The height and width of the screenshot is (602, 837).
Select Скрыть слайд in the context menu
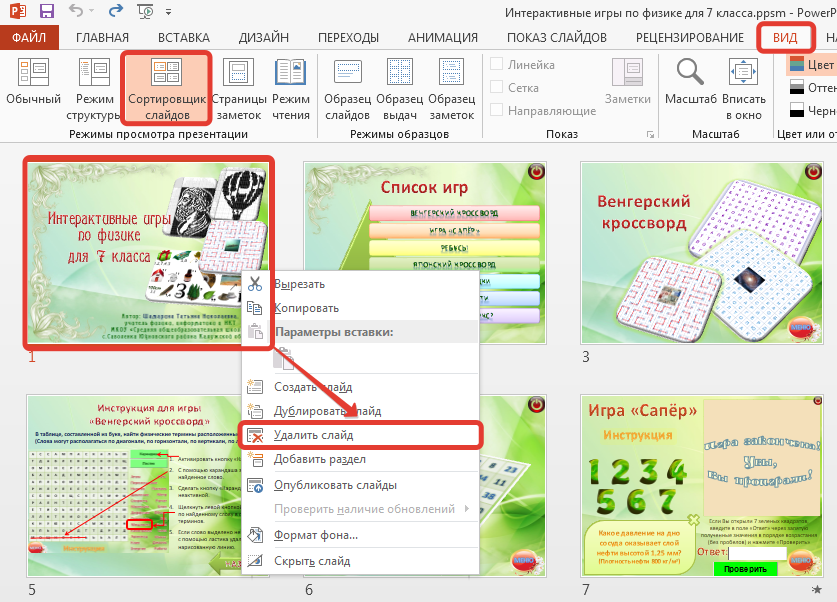pos(312,561)
